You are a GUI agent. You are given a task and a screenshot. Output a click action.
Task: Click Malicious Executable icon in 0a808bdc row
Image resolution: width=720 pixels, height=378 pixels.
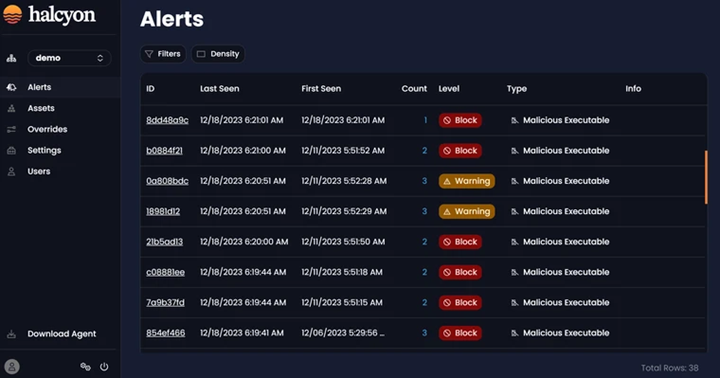coord(515,181)
